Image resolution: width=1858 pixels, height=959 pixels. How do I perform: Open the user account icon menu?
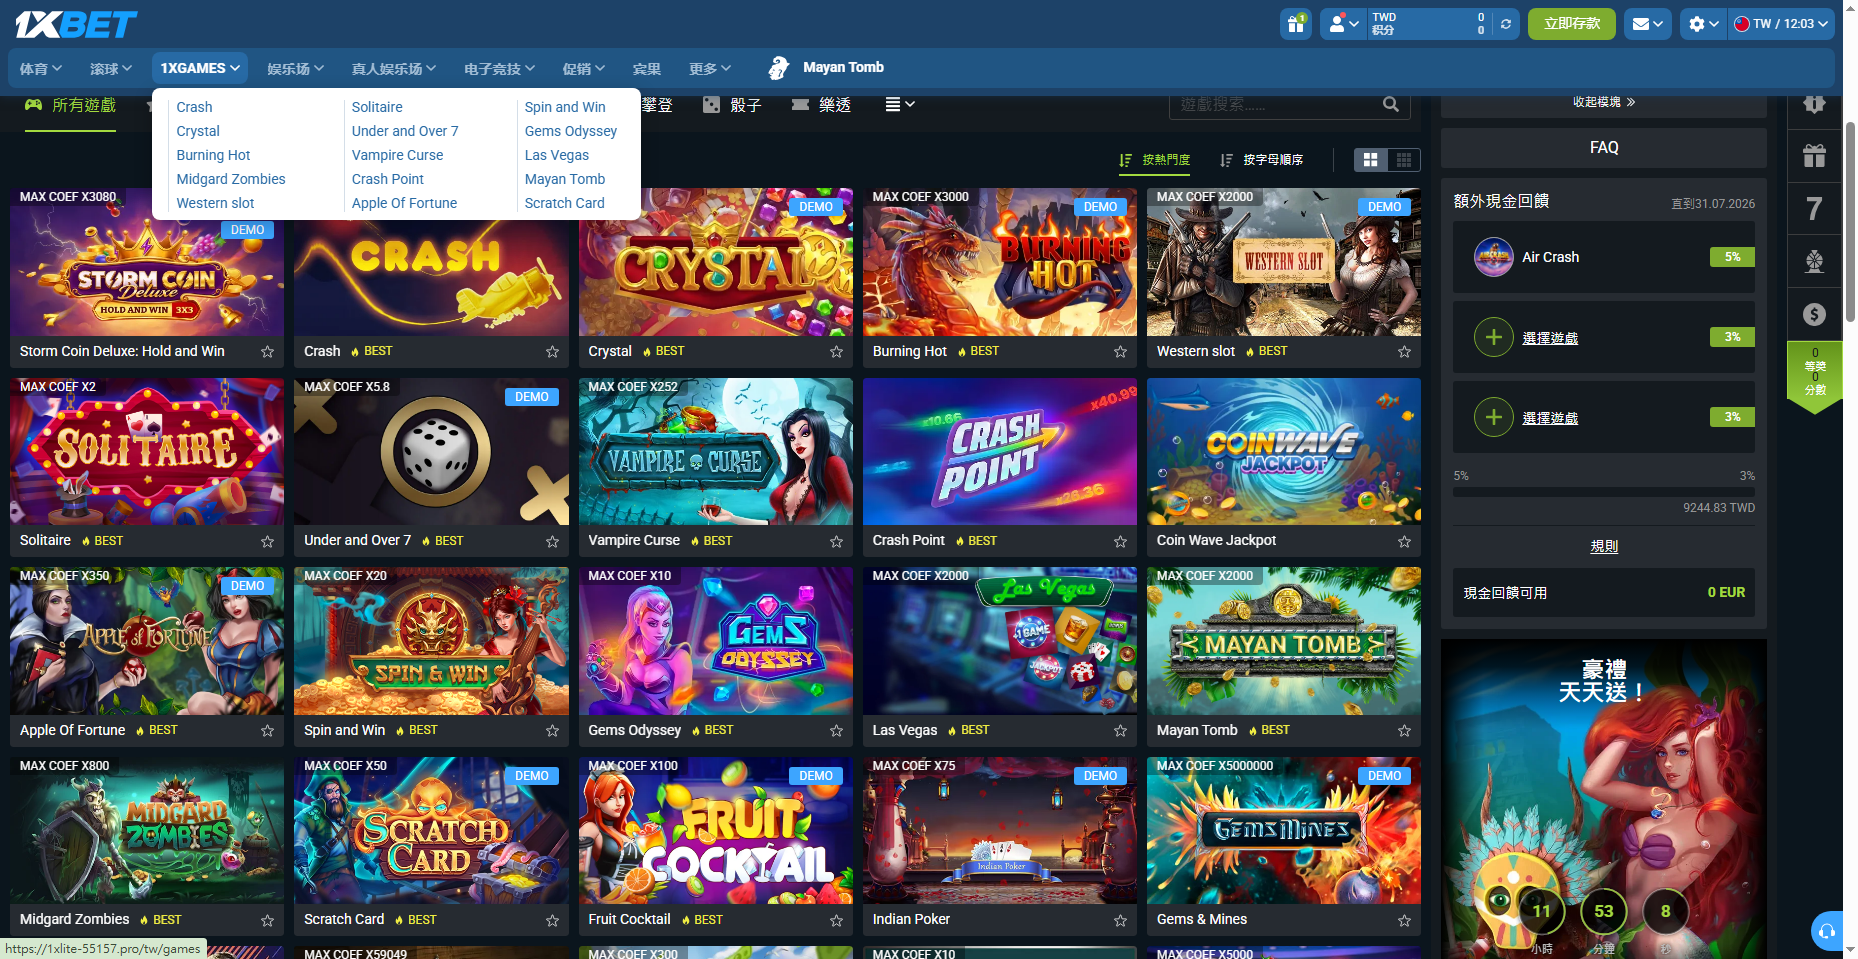coord(1343,24)
